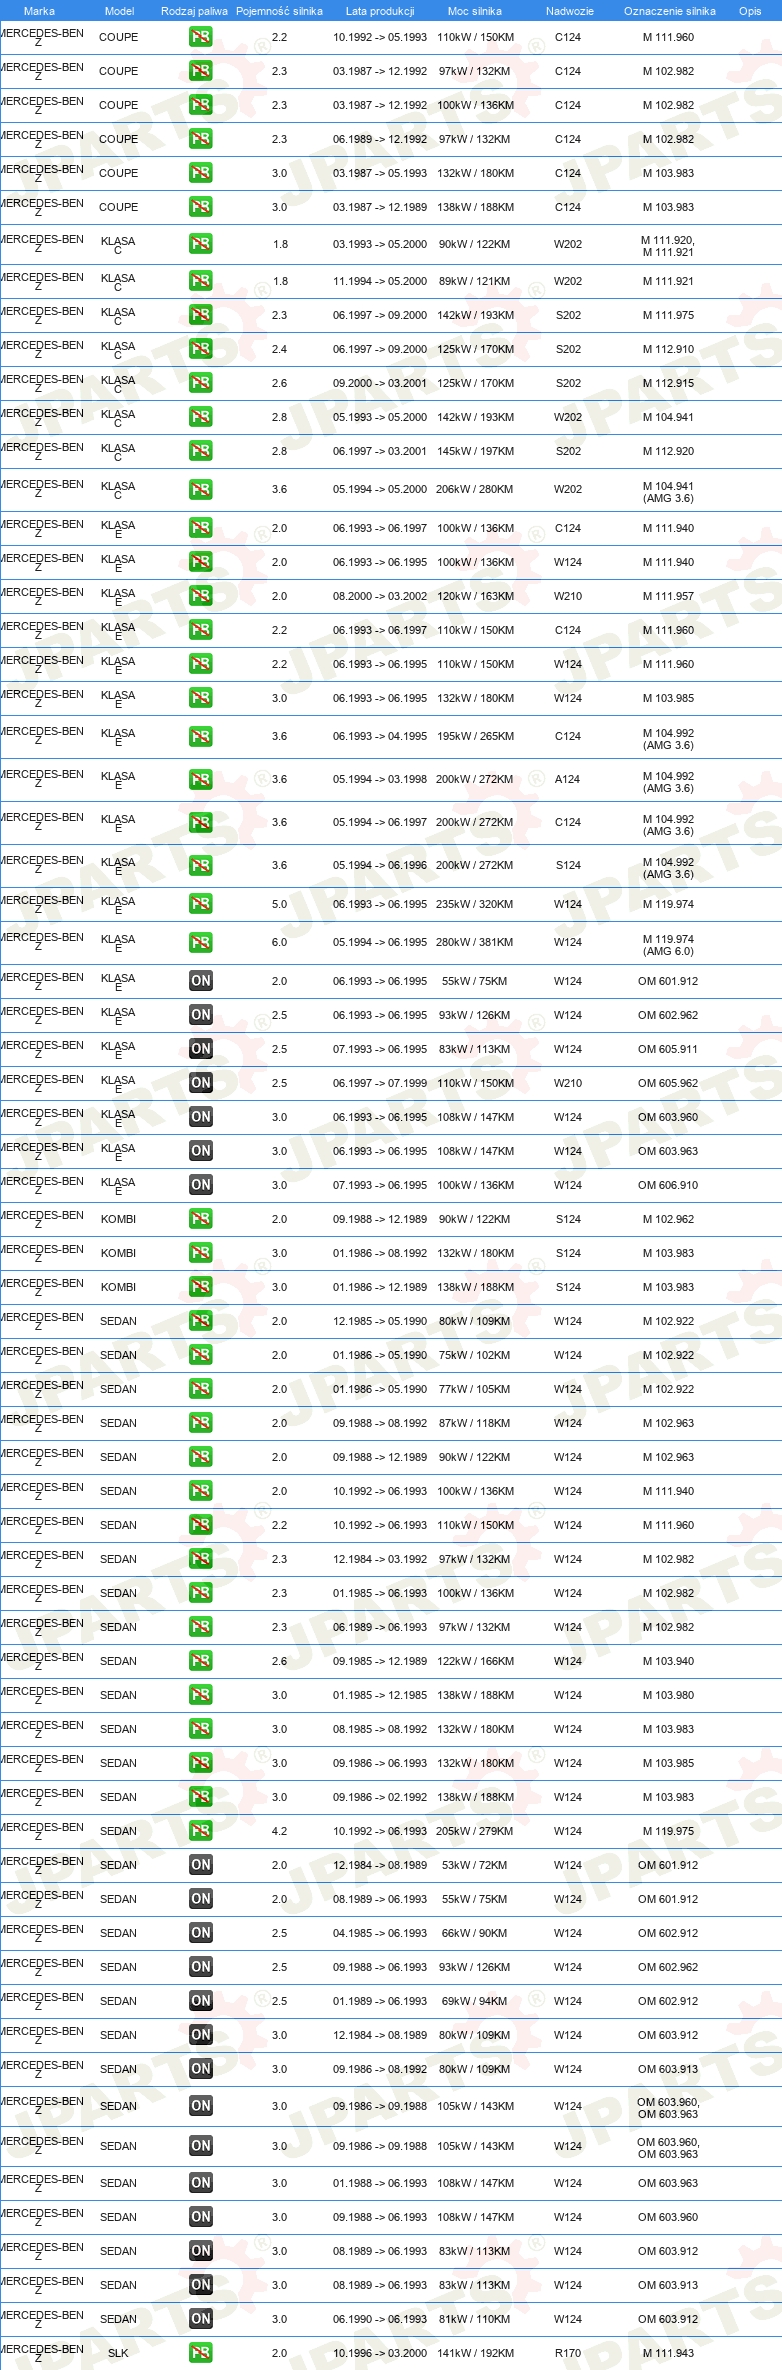
Task: Click the SLK model cell
Action: coord(118,2353)
